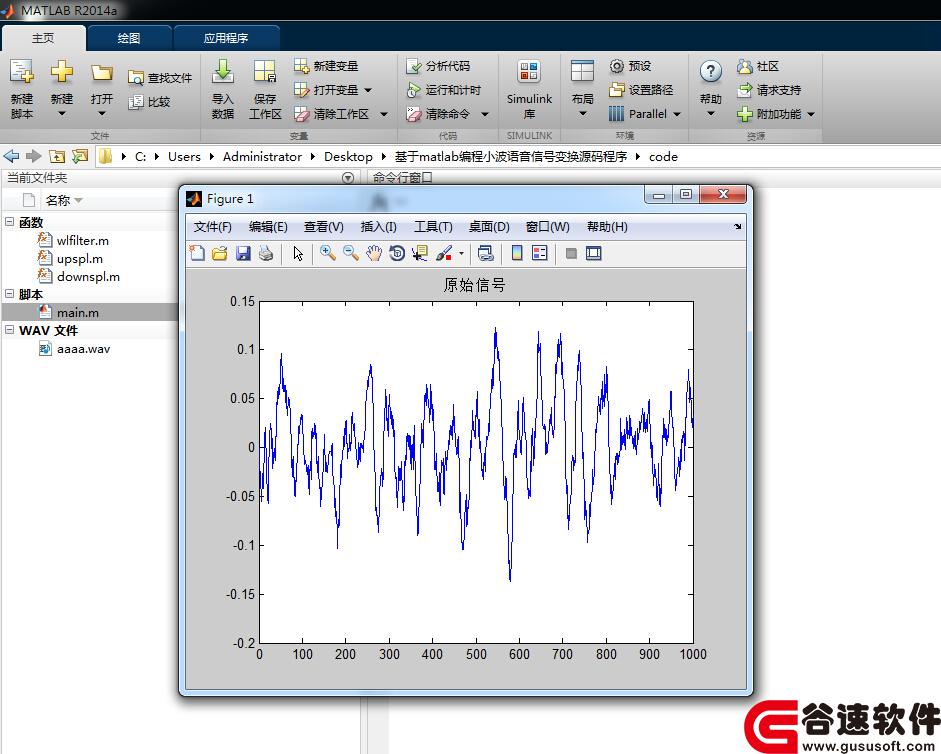Screen dimensions: 941x754
Task: Click Set Path (设置路径)
Action: point(641,90)
